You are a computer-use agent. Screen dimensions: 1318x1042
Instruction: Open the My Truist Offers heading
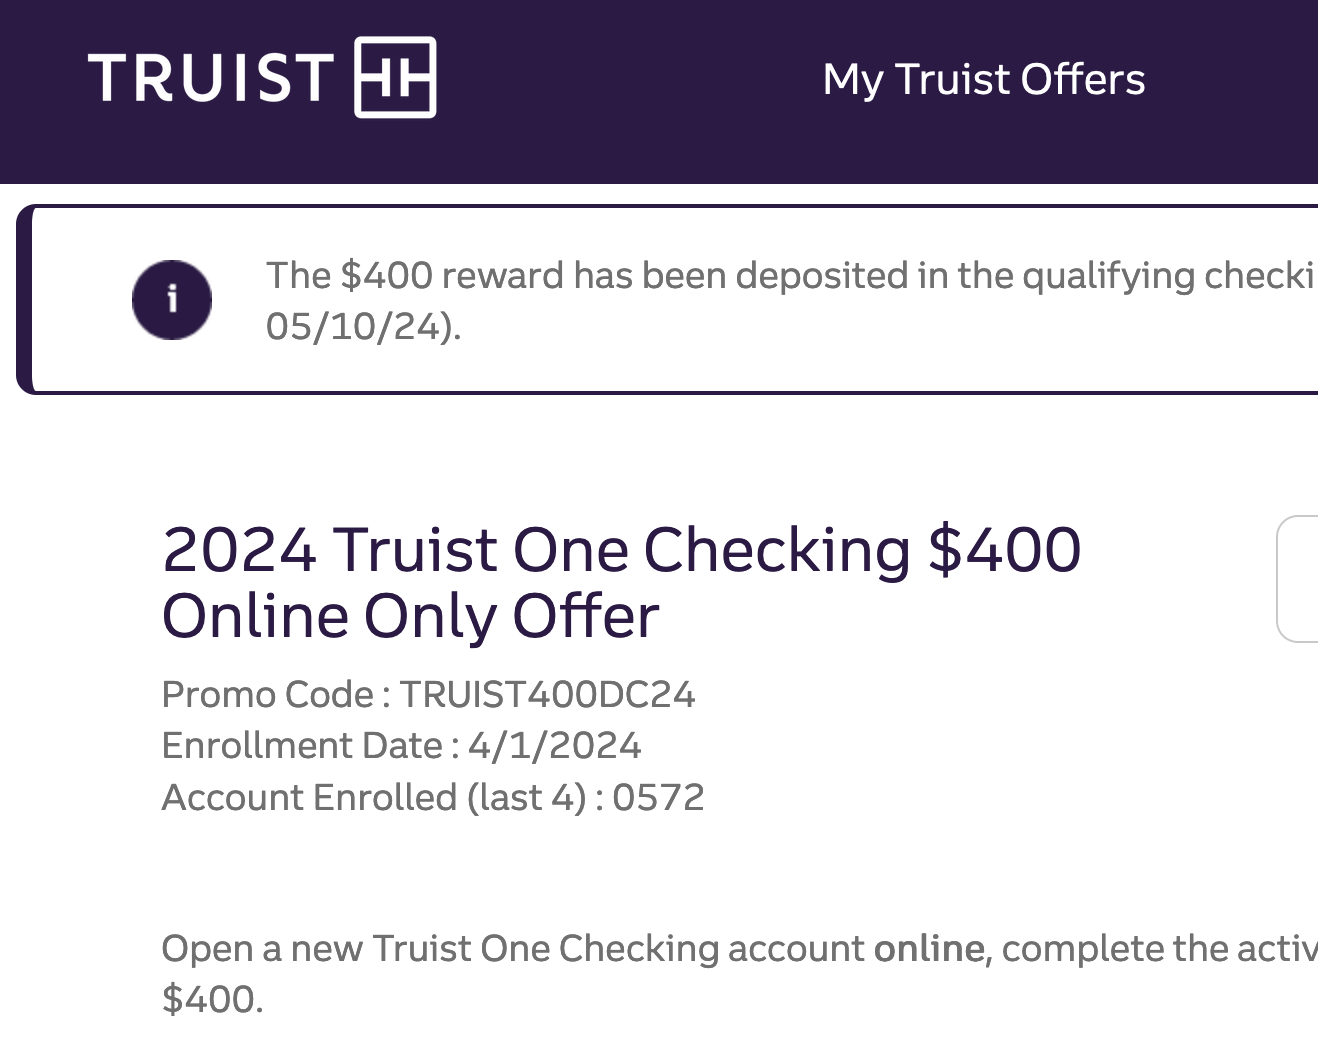pos(983,79)
